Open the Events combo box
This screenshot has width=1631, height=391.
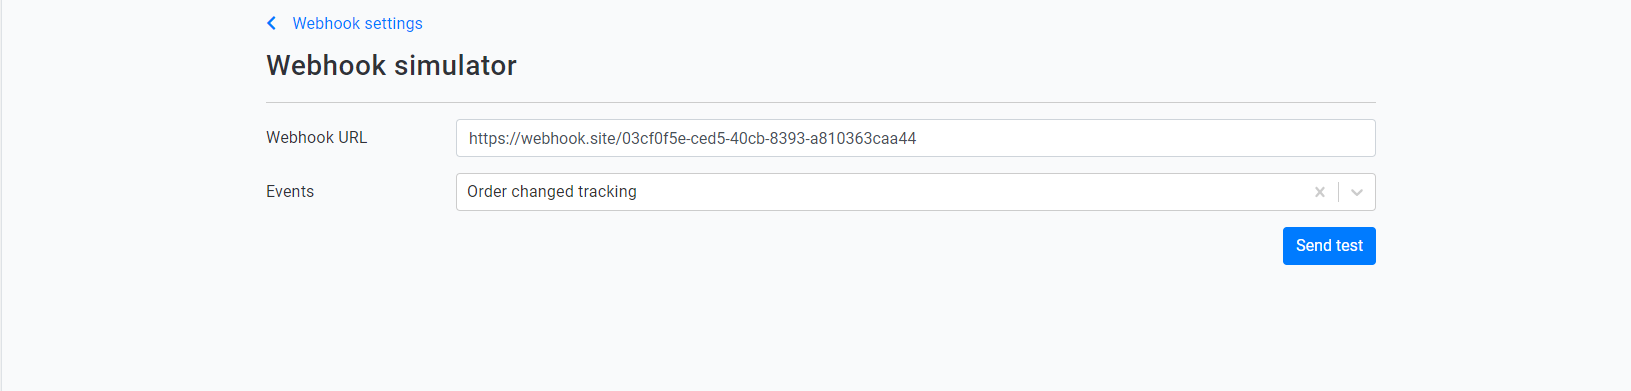[x=915, y=192]
